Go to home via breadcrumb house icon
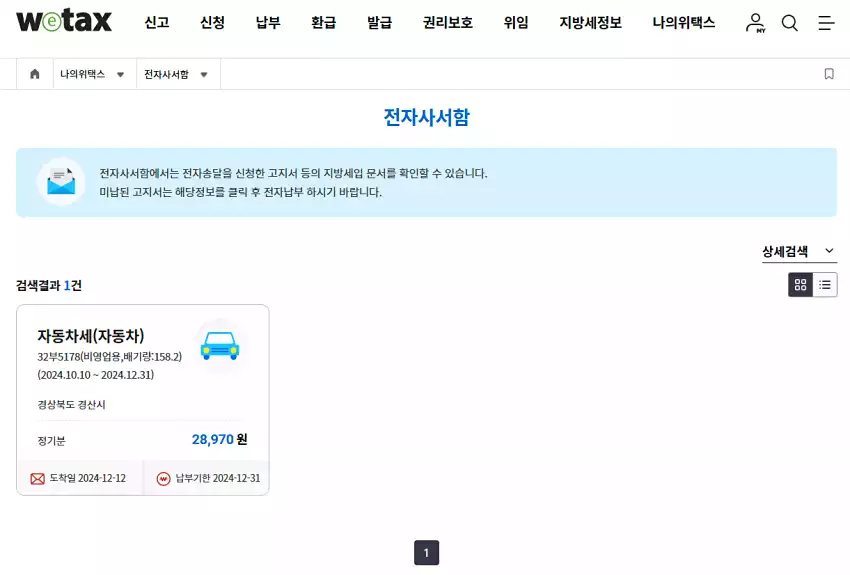 pos(35,74)
